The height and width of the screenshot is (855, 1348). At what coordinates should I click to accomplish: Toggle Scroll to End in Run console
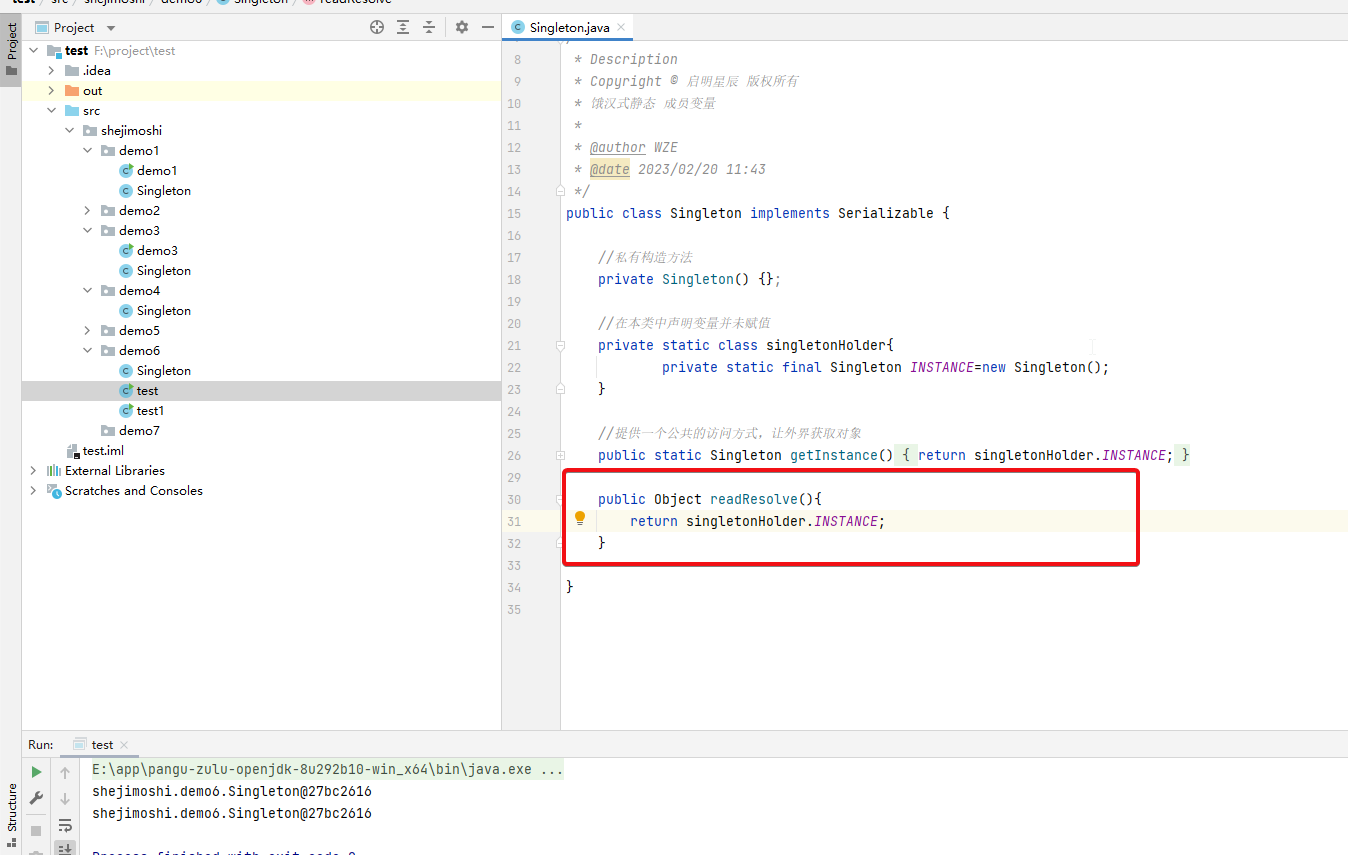pyautogui.click(x=65, y=848)
